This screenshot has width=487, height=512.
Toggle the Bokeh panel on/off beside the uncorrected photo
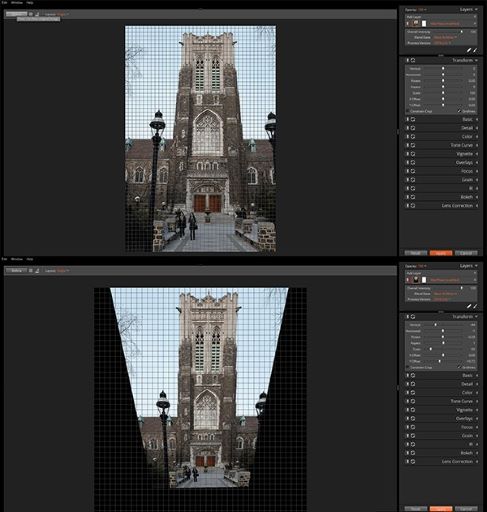(x=407, y=197)
